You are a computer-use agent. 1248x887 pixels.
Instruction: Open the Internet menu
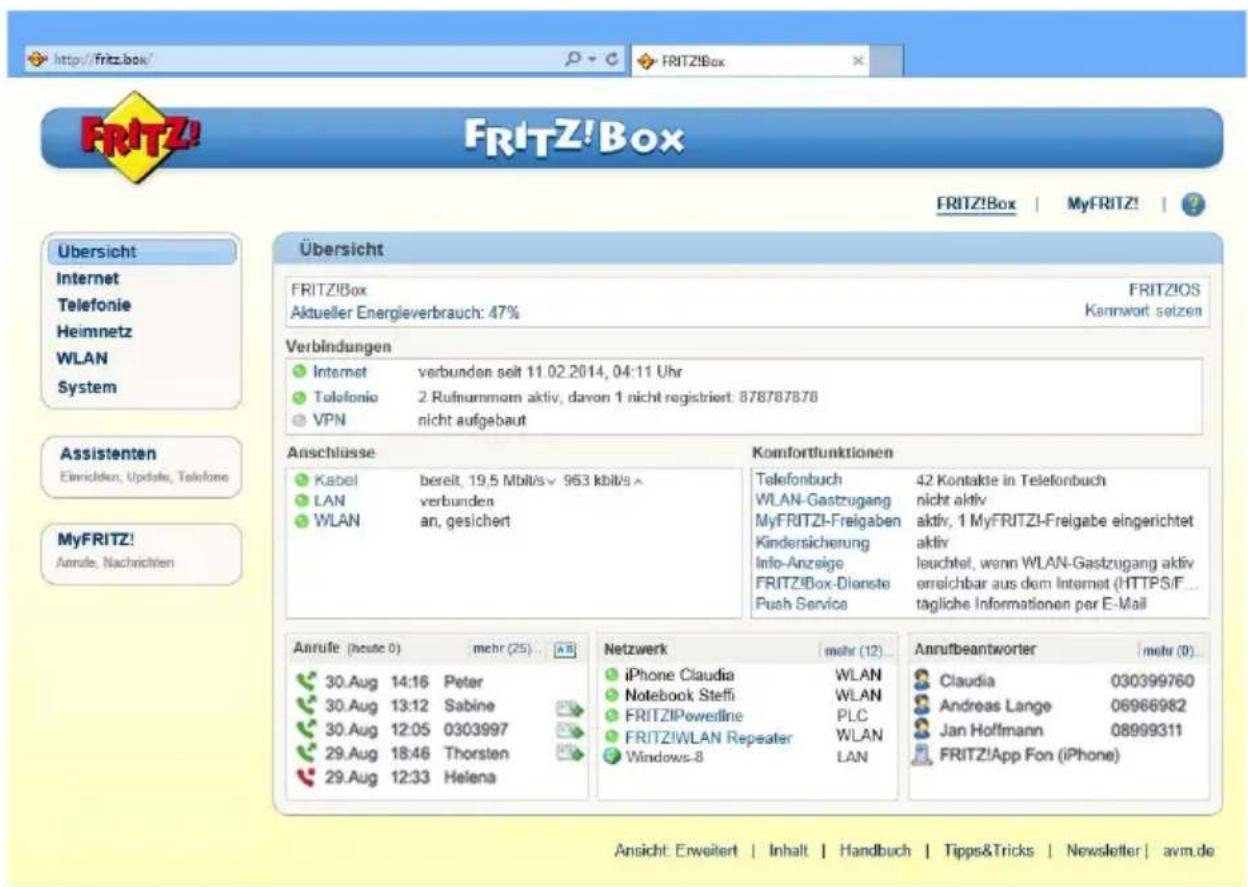pos(89,277)
